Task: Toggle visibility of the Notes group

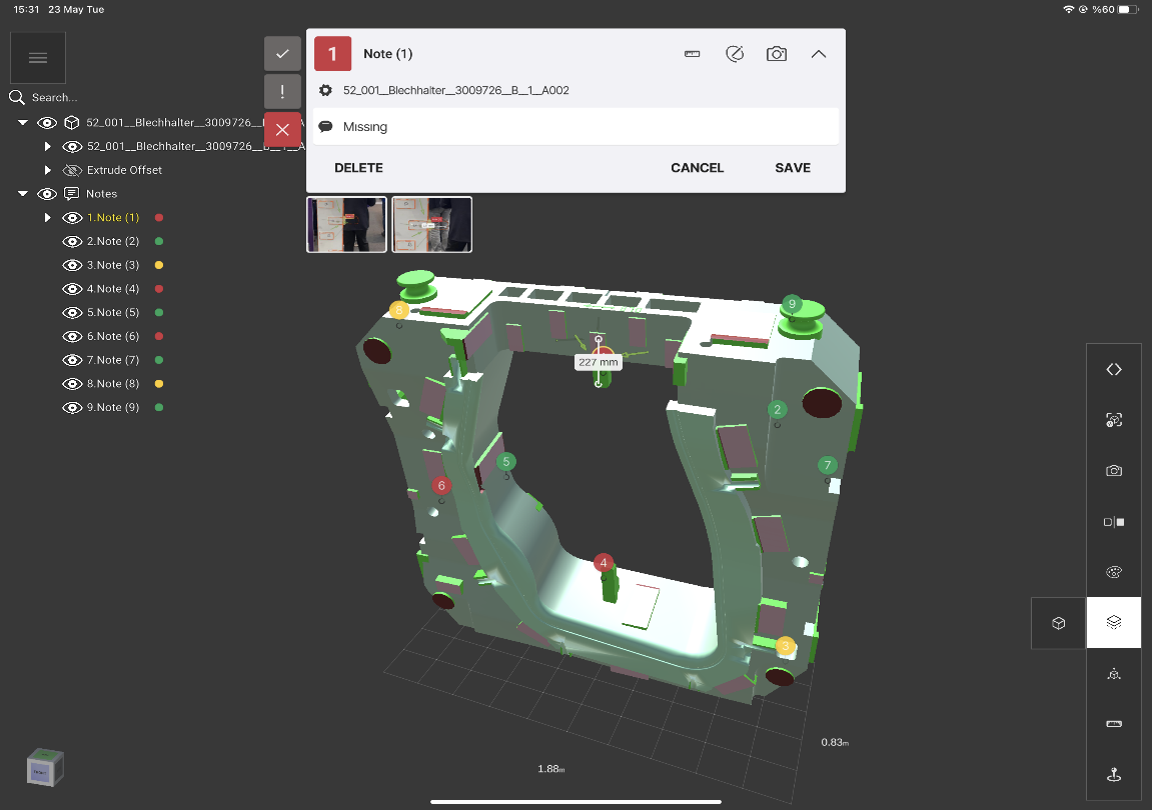Action: (47, 194)
